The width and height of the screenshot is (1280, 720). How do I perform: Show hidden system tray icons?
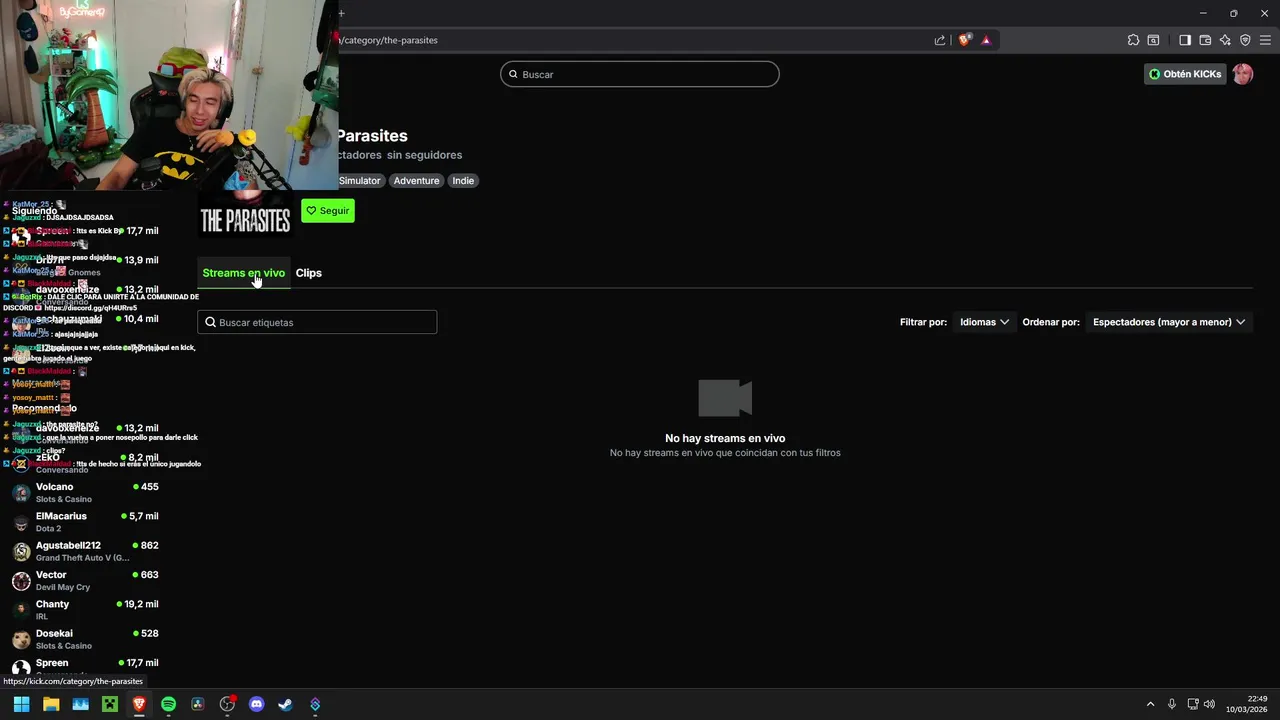tap(1150, 704)
